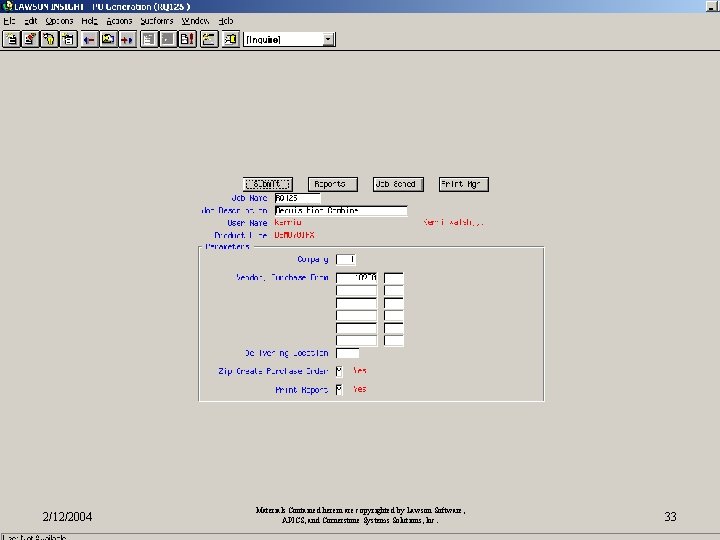Click the Print Mgr button

pyautogui.click(x=463, y=184)
